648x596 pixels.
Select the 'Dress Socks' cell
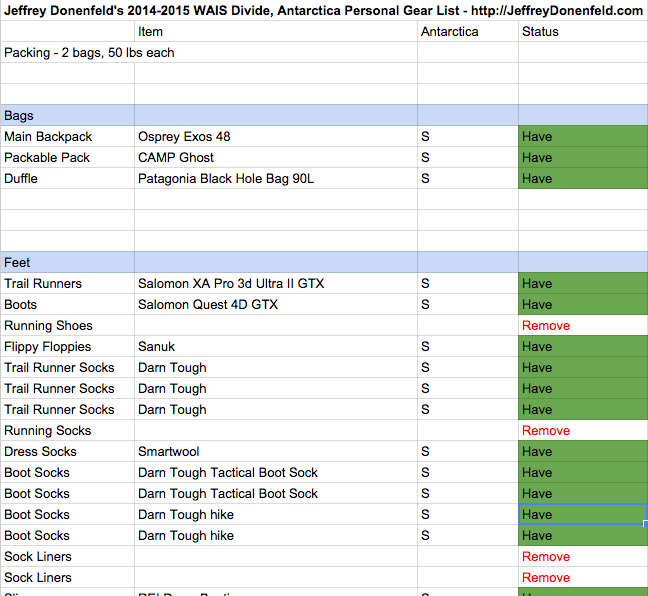coord(67,451)
